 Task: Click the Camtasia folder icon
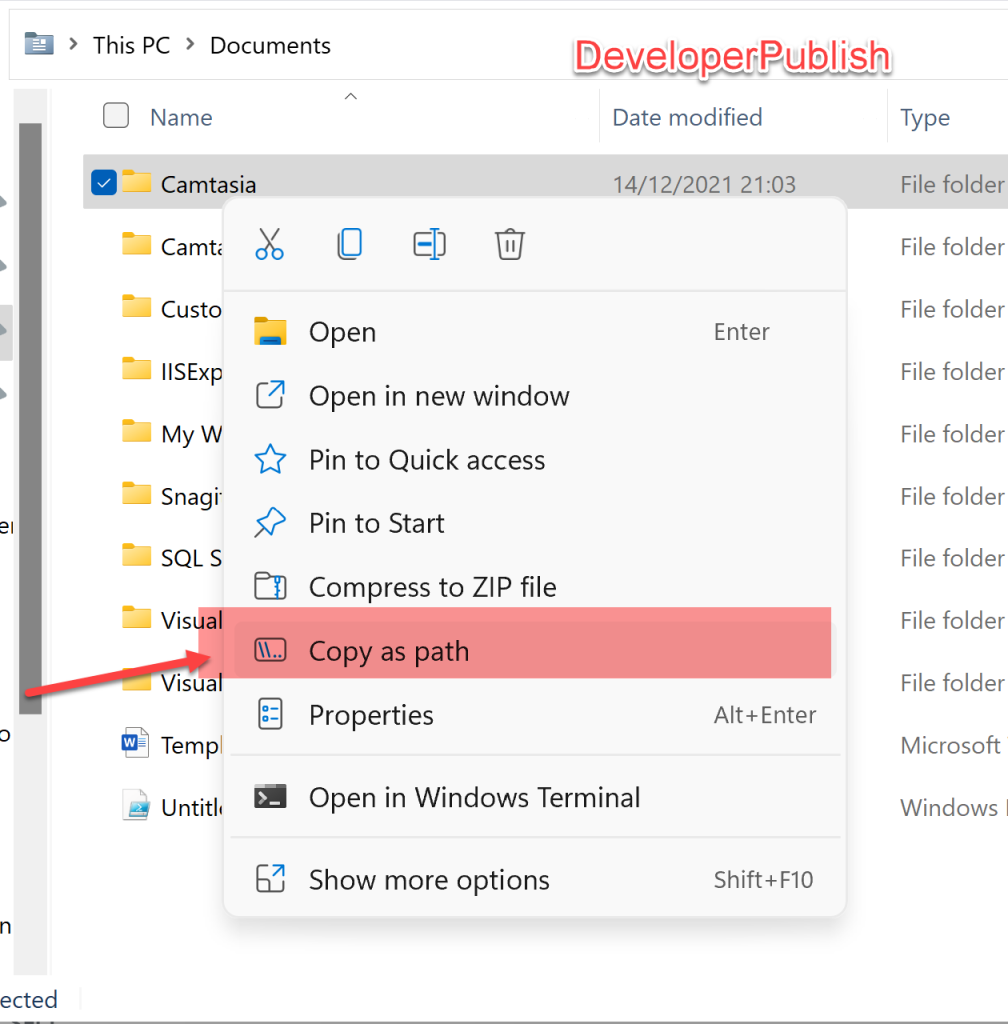(x=138, y=182)
